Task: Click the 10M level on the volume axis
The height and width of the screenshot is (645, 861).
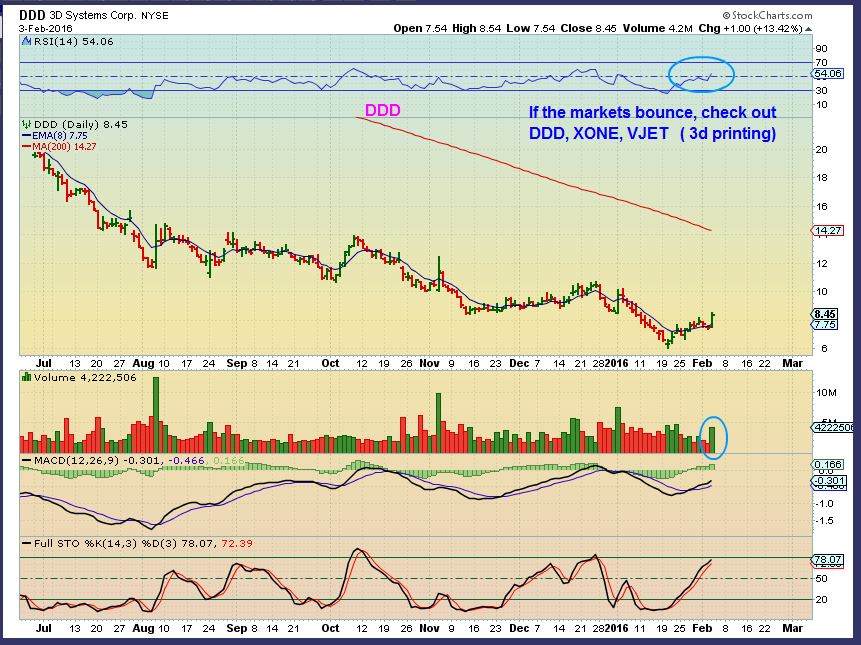Action: pyautogui.click(x=826, y=393)
